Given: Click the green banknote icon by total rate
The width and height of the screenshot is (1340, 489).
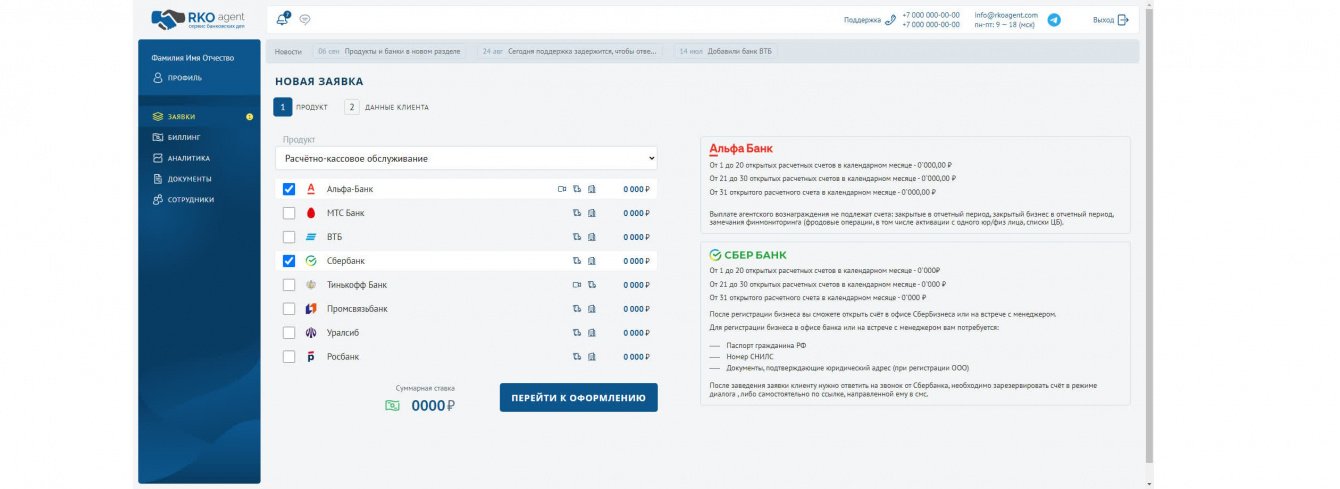Looking at the screenshot, I should 393,406.
